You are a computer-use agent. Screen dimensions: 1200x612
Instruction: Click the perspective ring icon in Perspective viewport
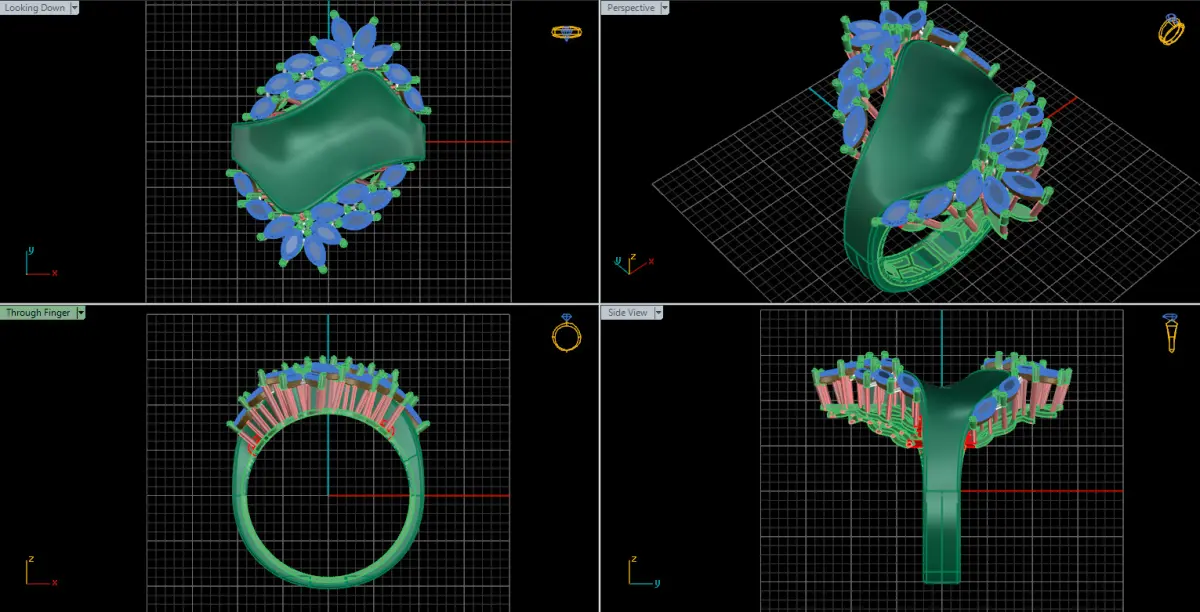(1171, 30)
